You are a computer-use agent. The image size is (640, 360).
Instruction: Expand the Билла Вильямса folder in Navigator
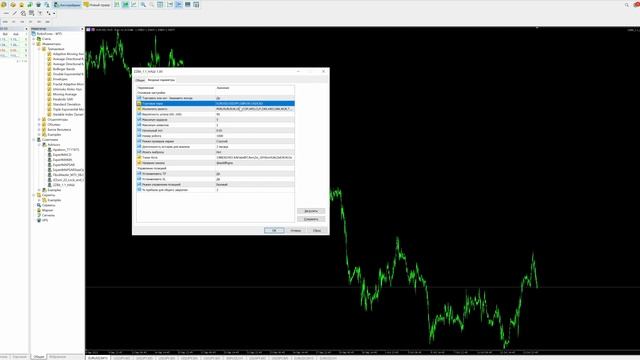point(39,130)
